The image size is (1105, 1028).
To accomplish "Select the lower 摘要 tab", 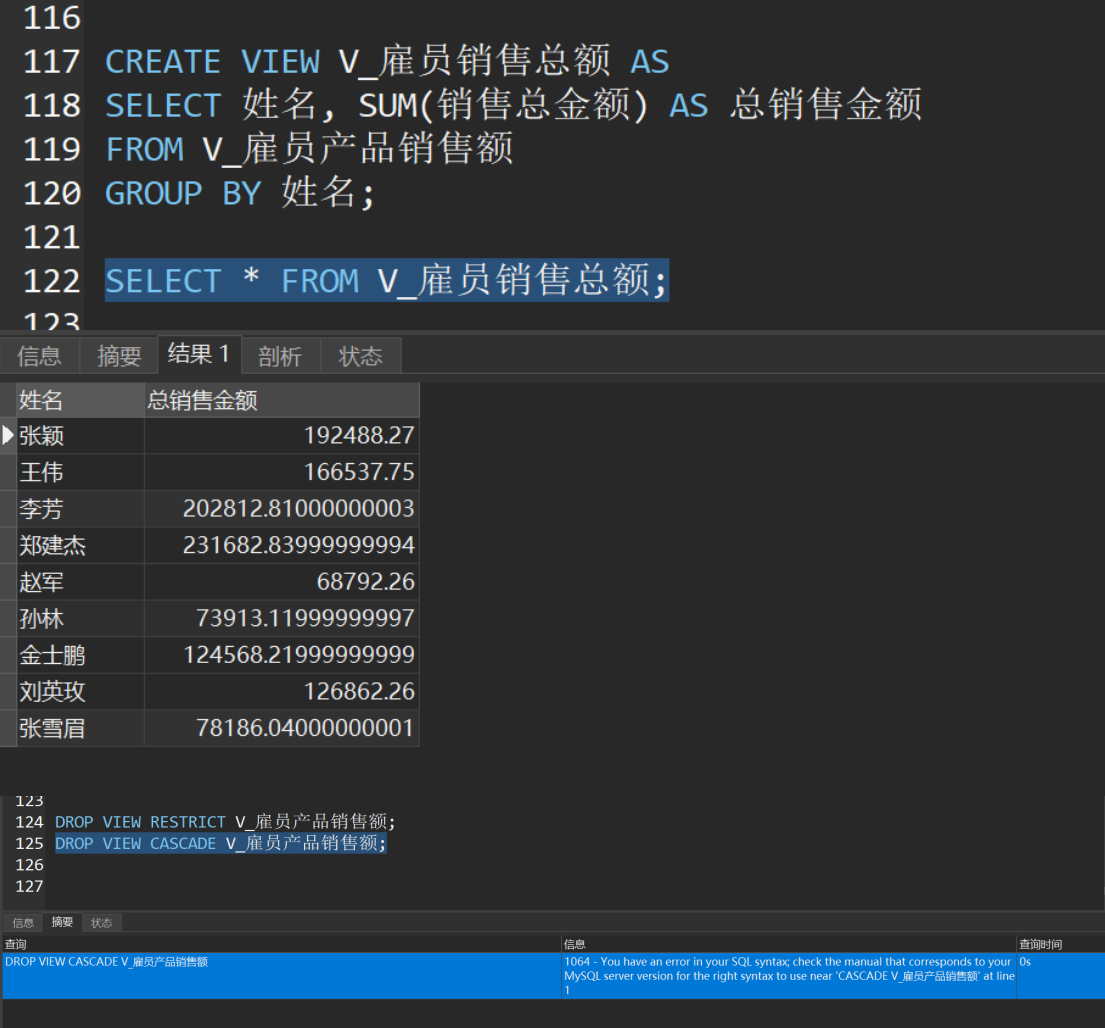I will 62,922.
